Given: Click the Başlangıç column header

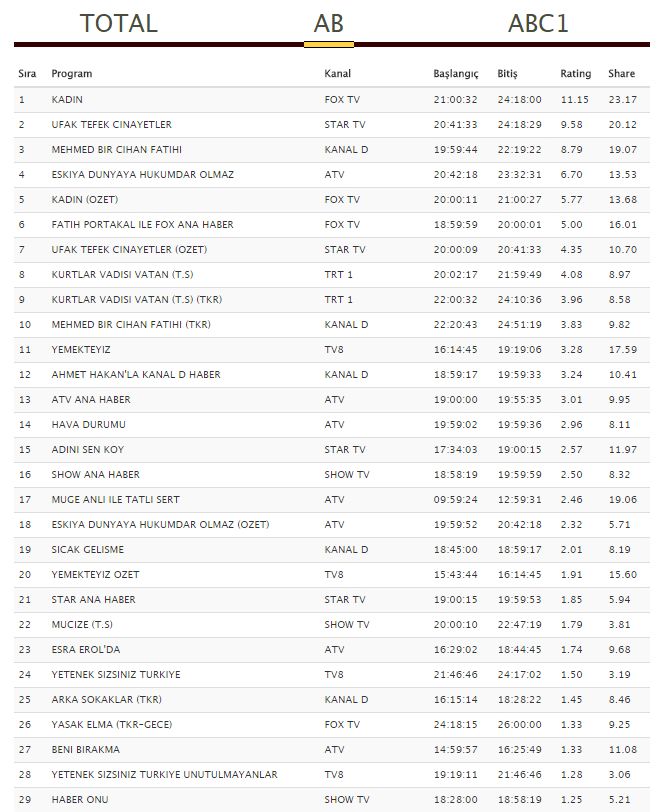Looking at the screenshot, I should [456, 74].
